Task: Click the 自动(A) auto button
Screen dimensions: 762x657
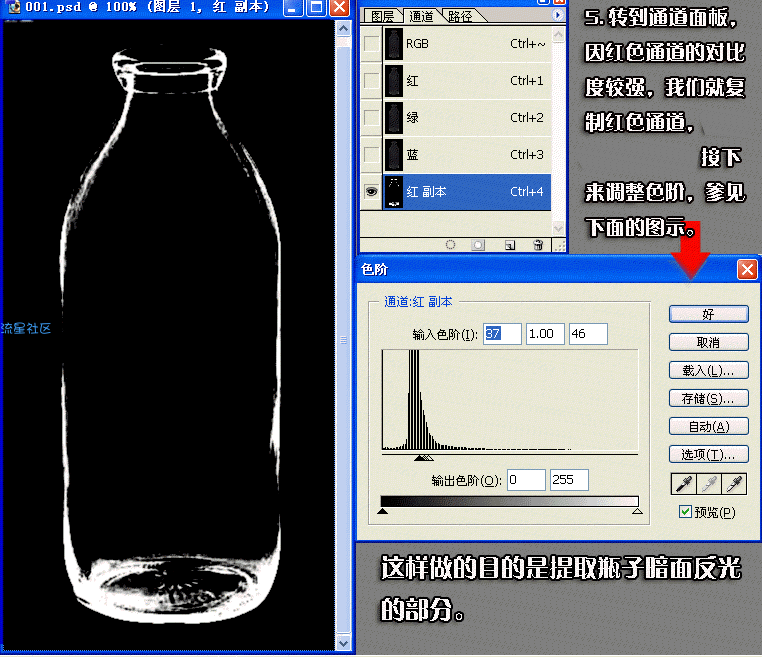Action: click(709, 427)
